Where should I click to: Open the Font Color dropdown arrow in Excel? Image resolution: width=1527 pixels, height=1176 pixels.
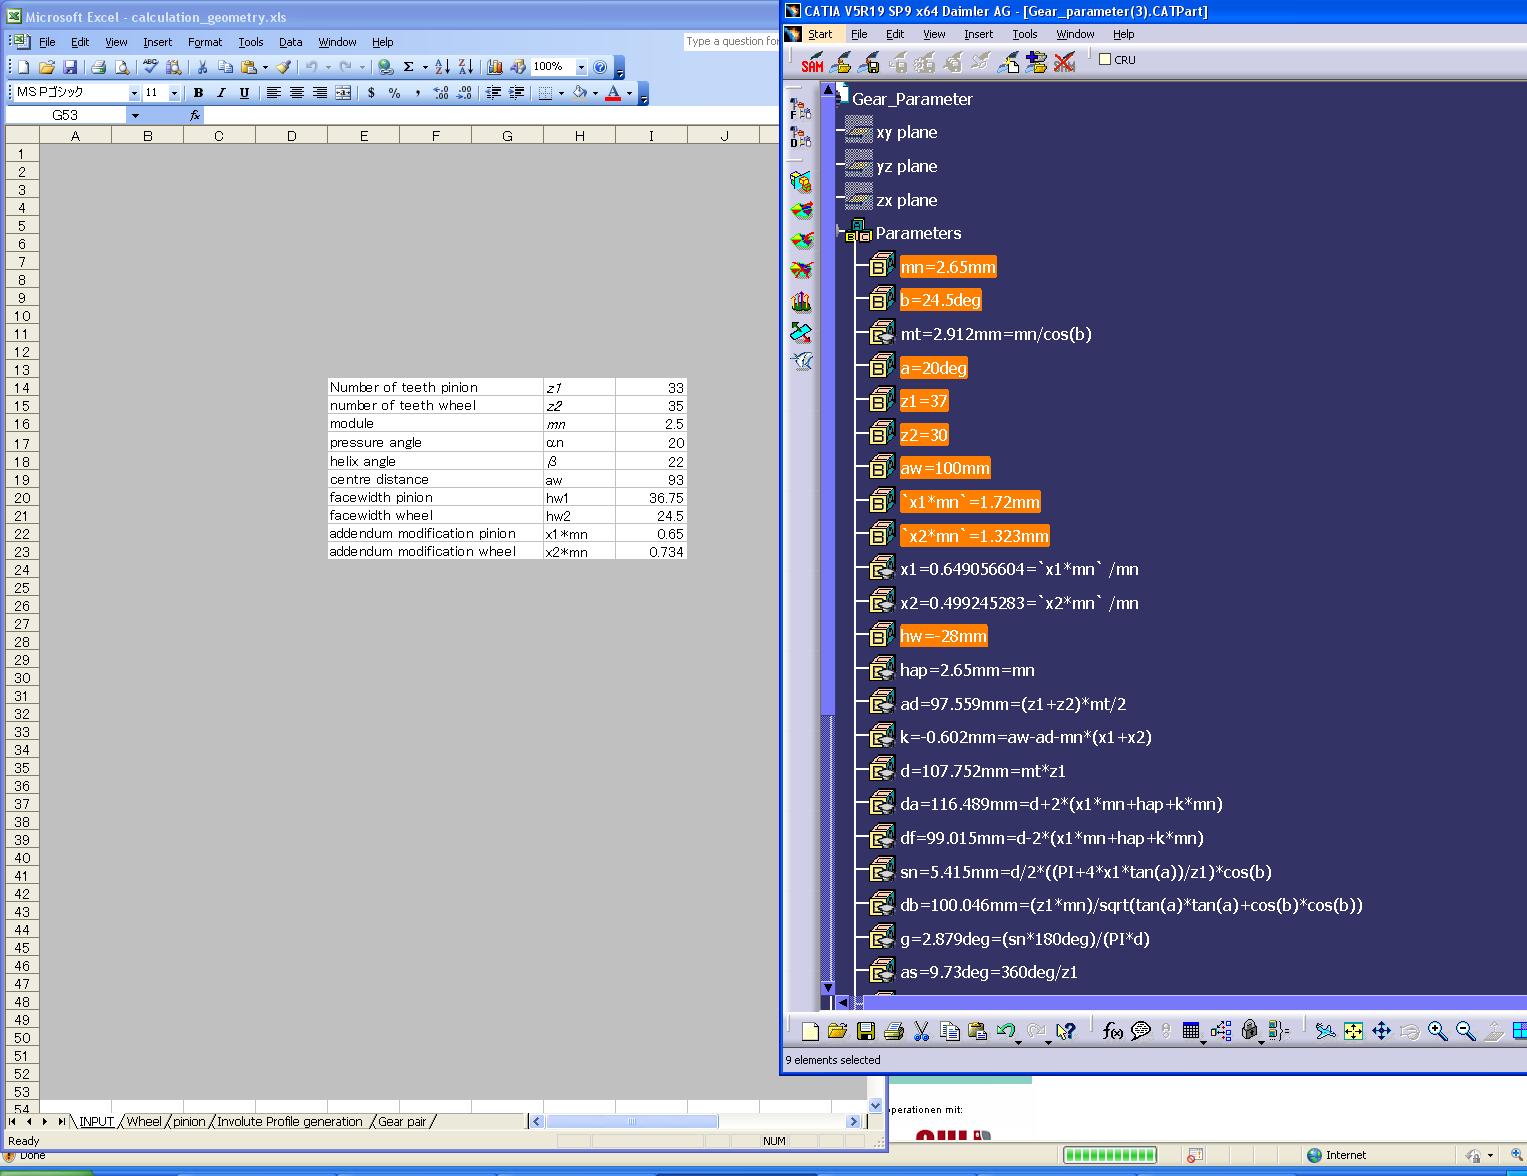click(629, 93)
